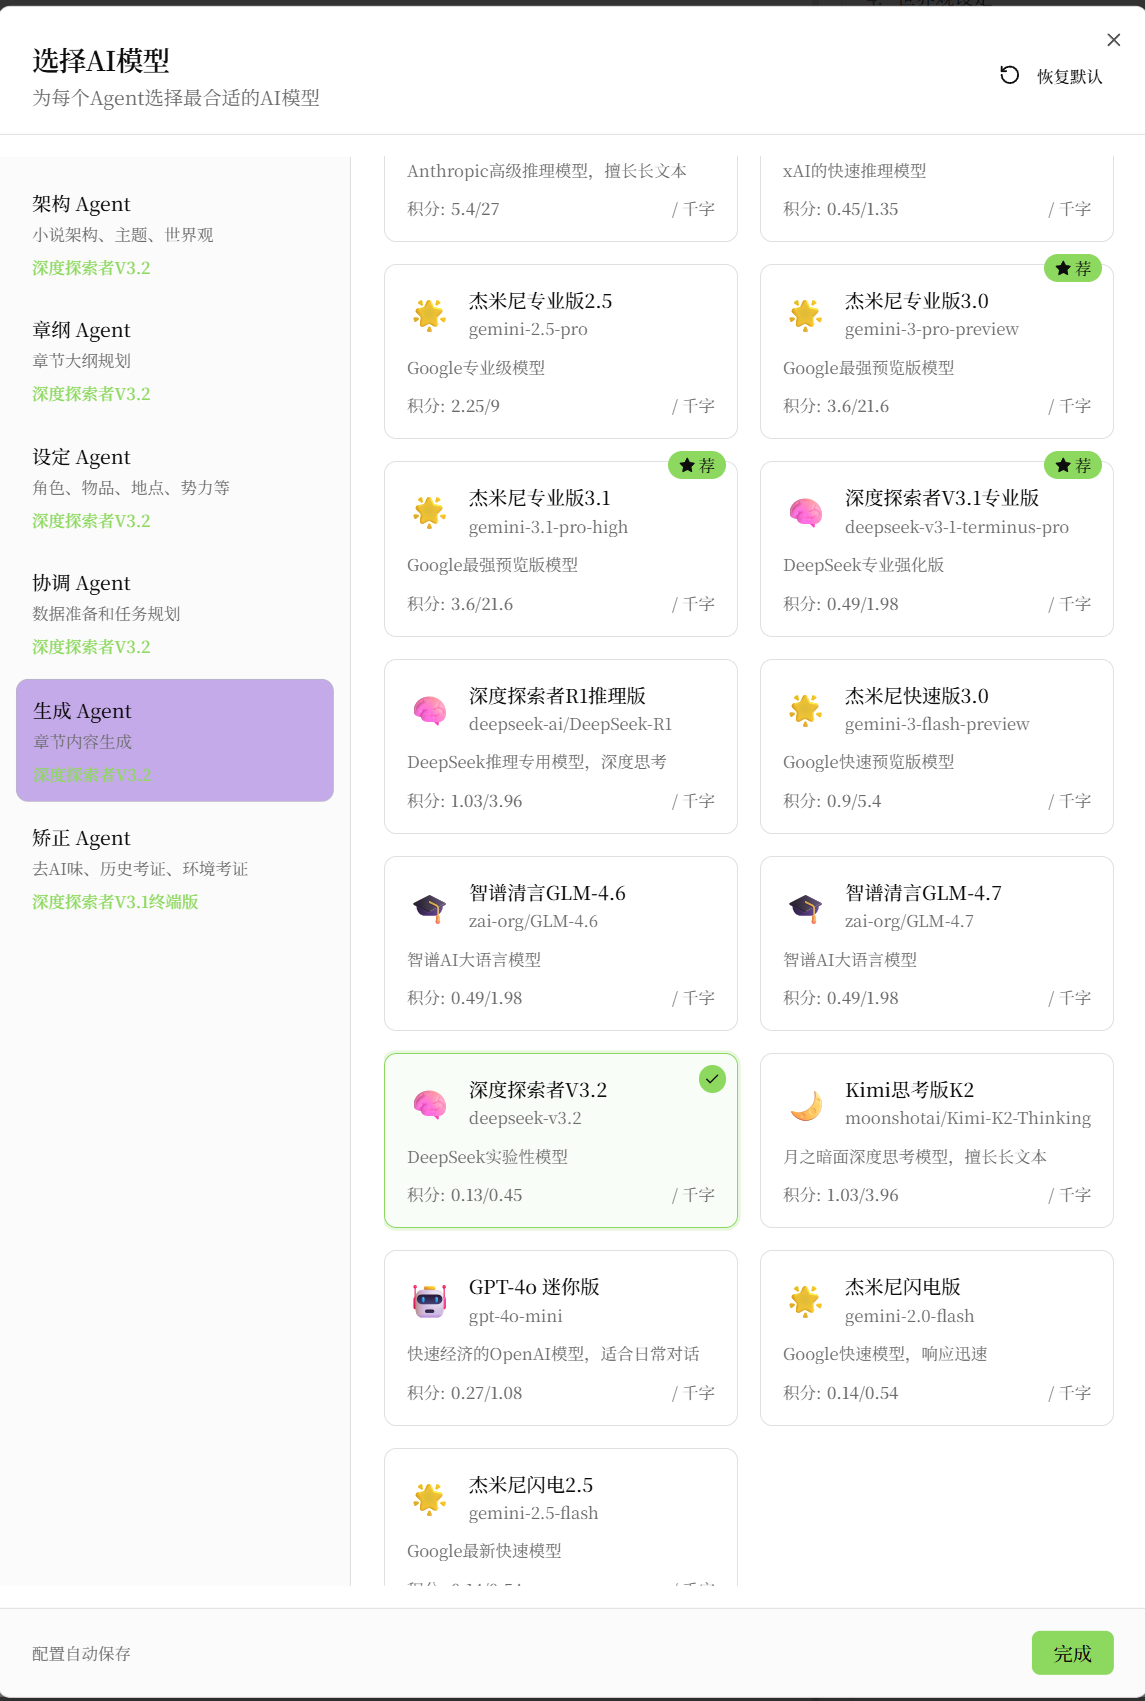This screenshot has height=1701, width=1145.
Task: Click the star icon of 杰米尼专业版2.5
Action: click(430, 314)
